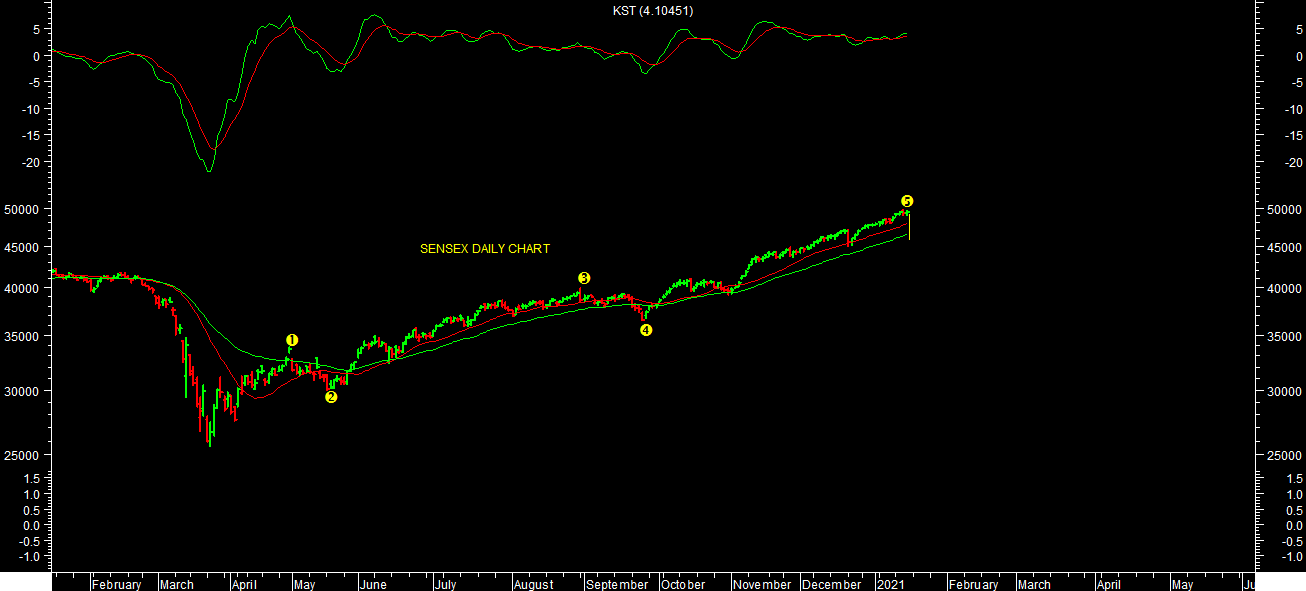1306x591 pixels.
Task: Click the June label on the time axis
Action: (372, 585)
